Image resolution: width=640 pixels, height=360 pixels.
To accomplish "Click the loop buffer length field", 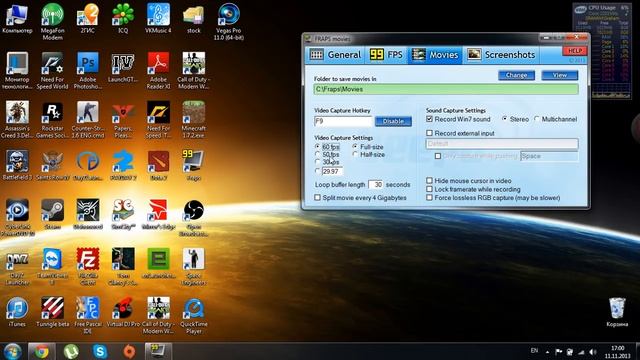I will [x=376, y=184].
